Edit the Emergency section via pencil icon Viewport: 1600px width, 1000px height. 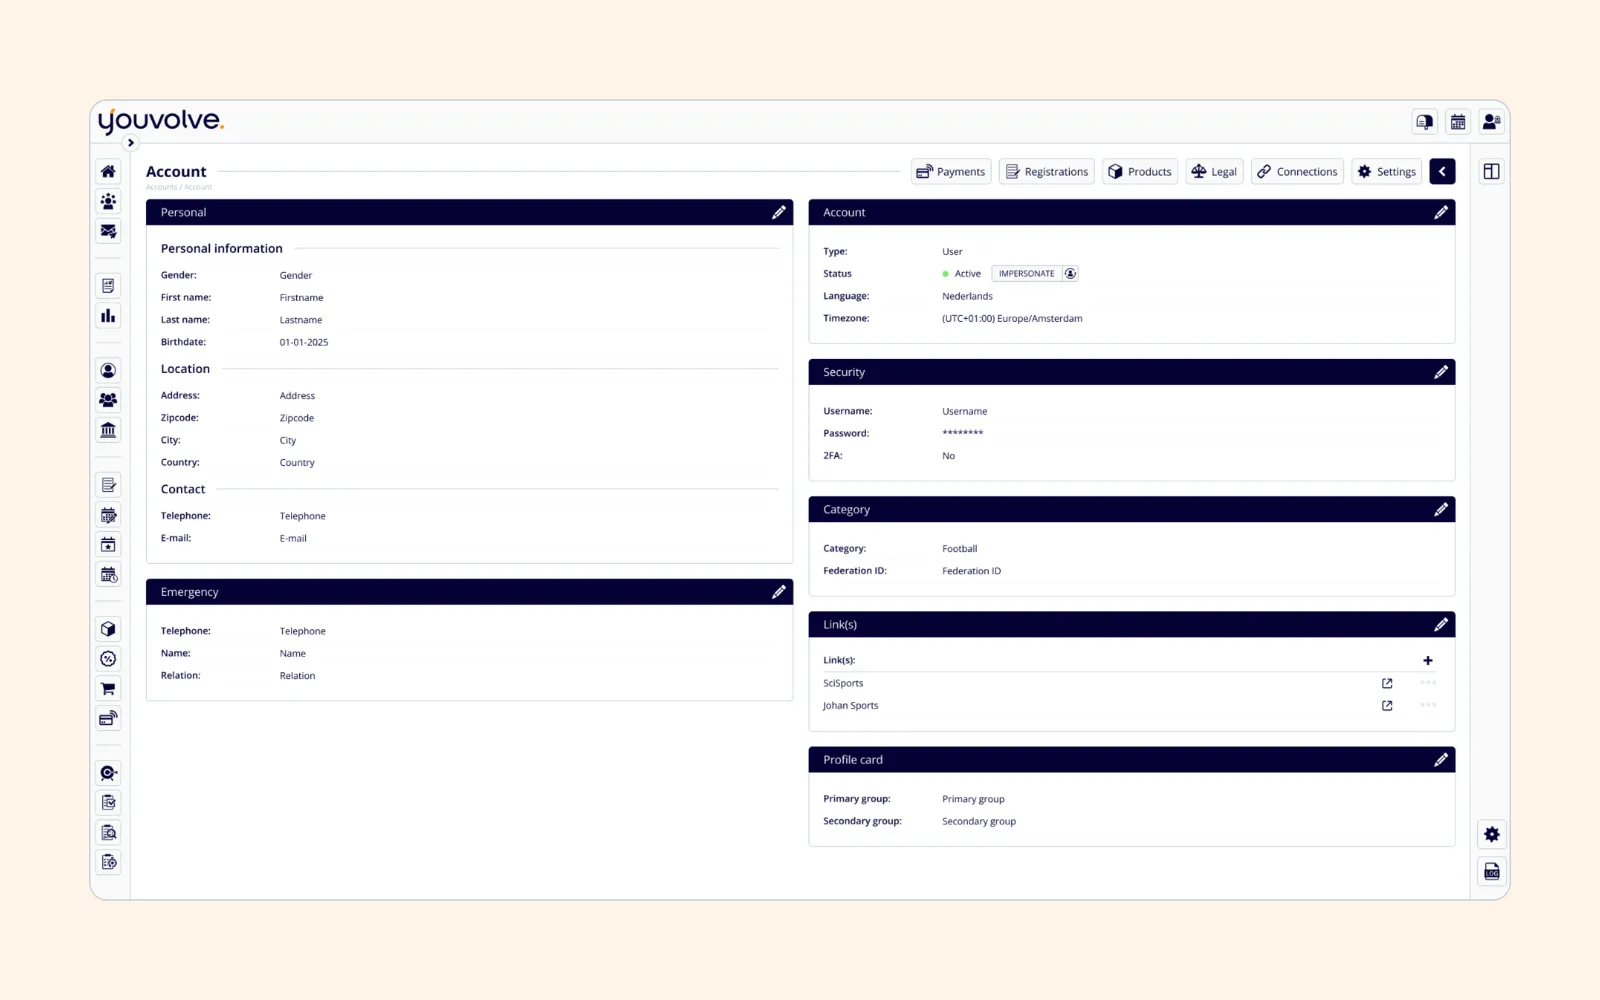point(778,592)
